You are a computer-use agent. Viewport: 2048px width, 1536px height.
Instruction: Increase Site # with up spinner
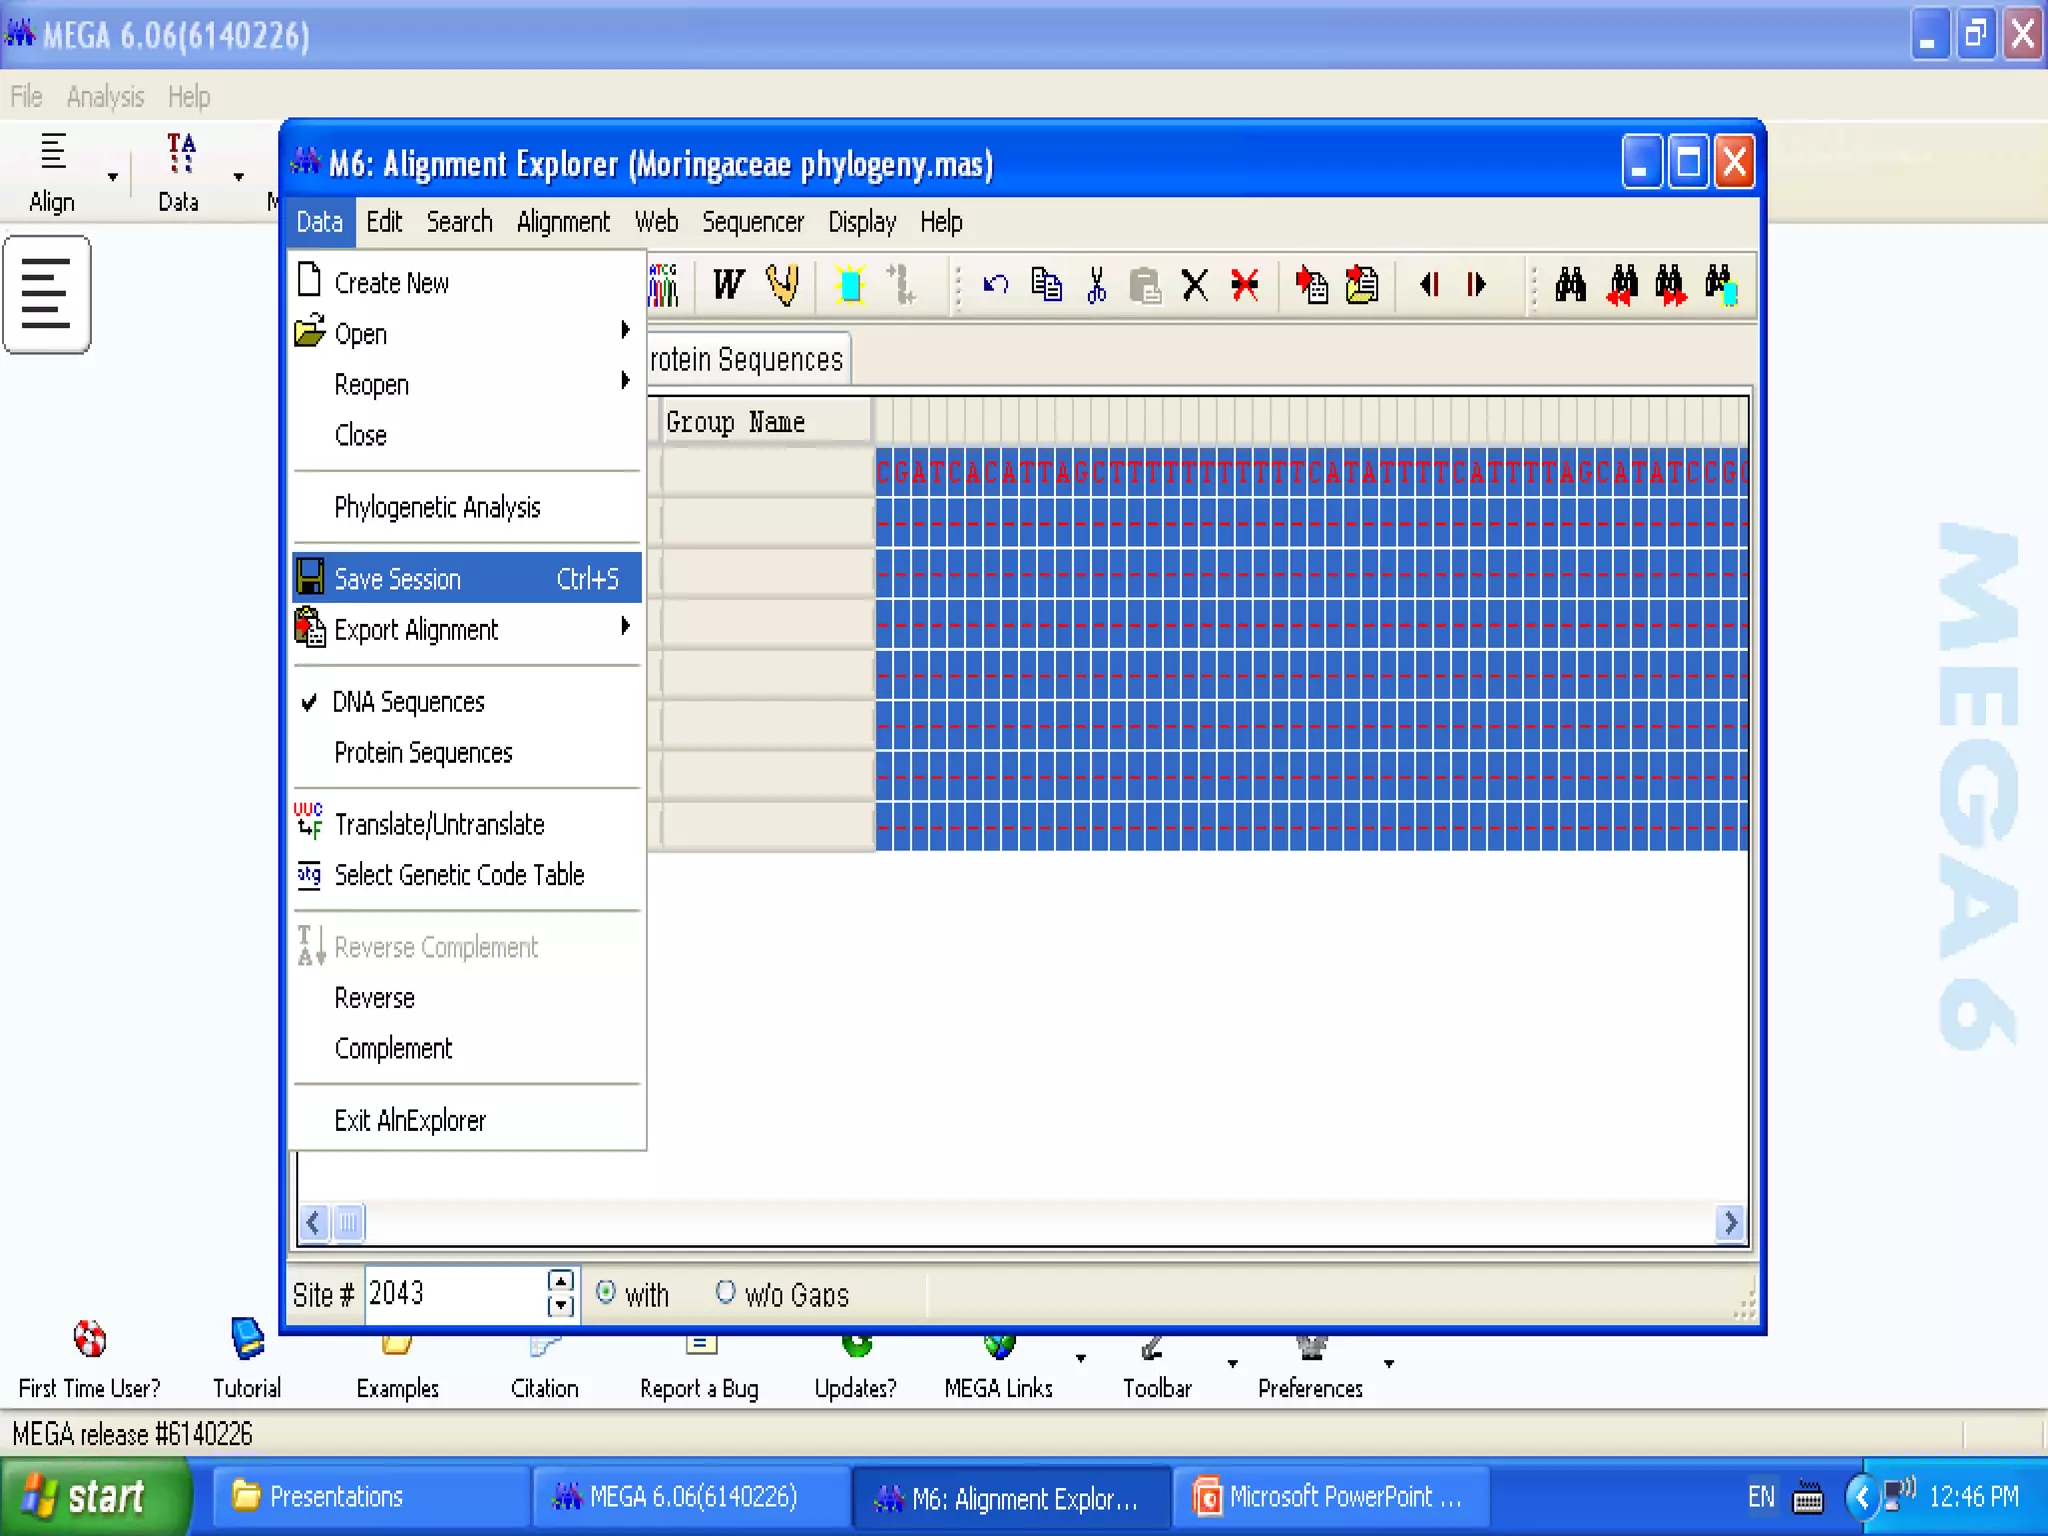561,1281
